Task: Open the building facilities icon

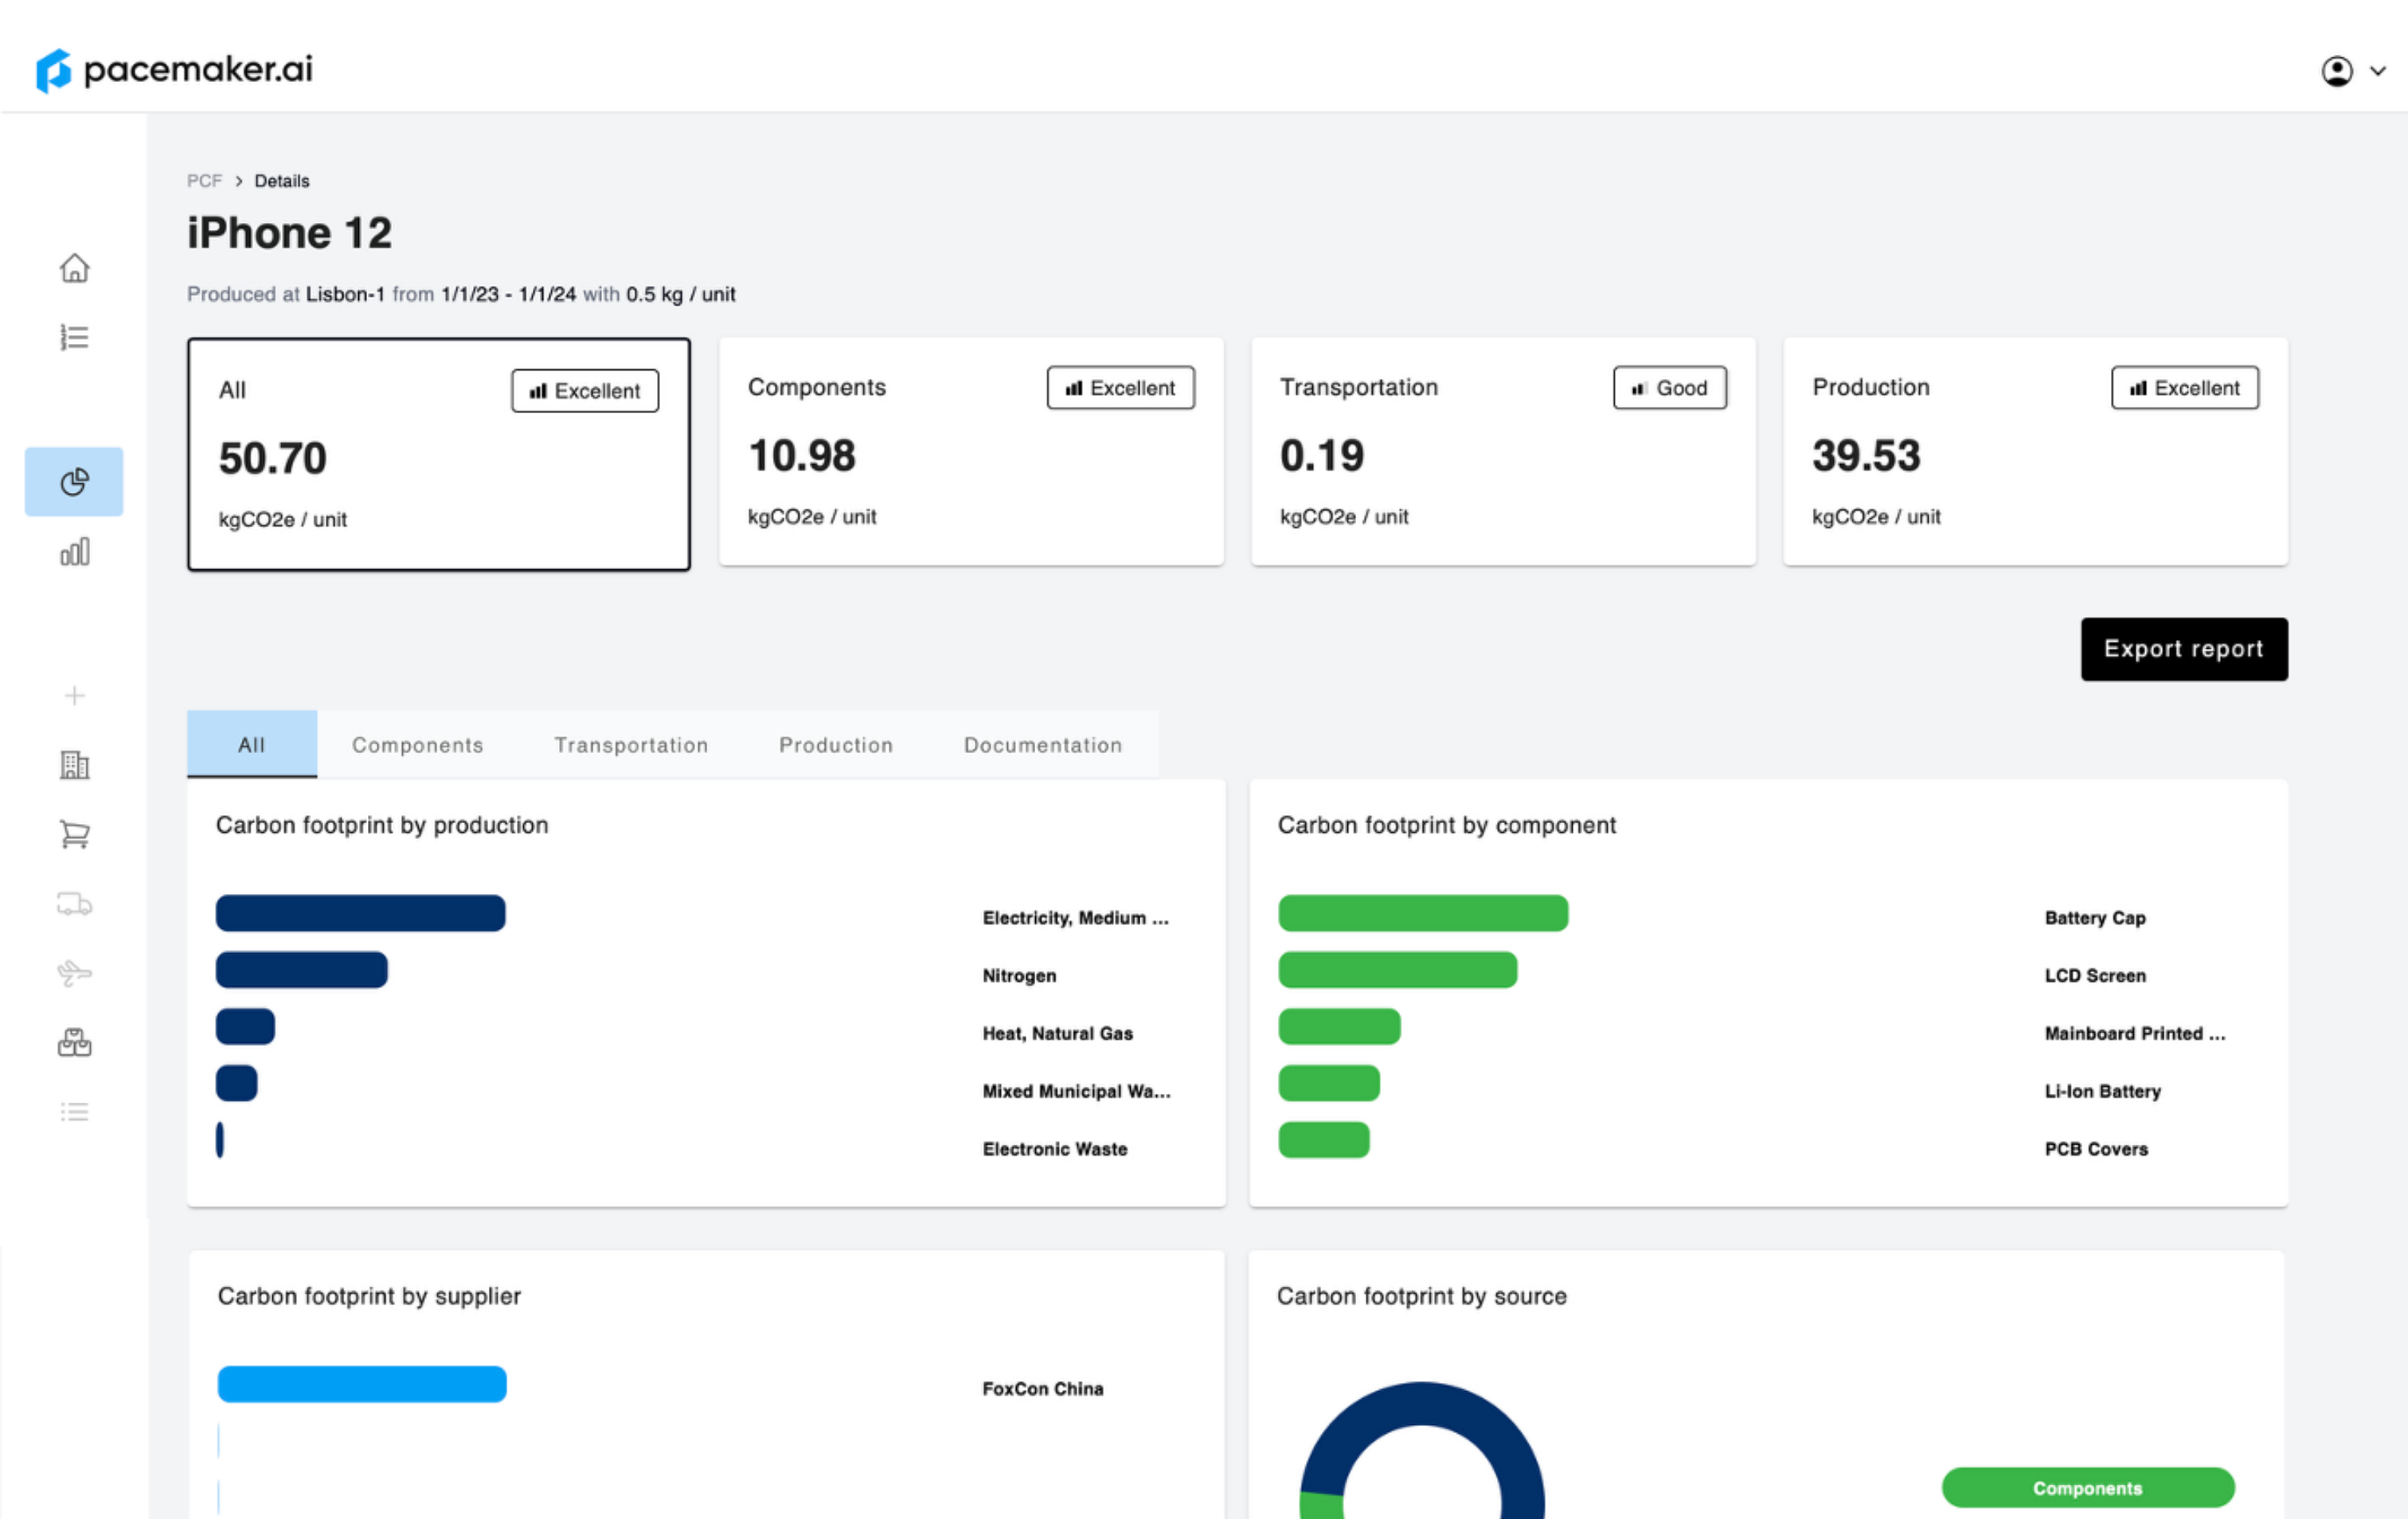Action: pos(74,765)
